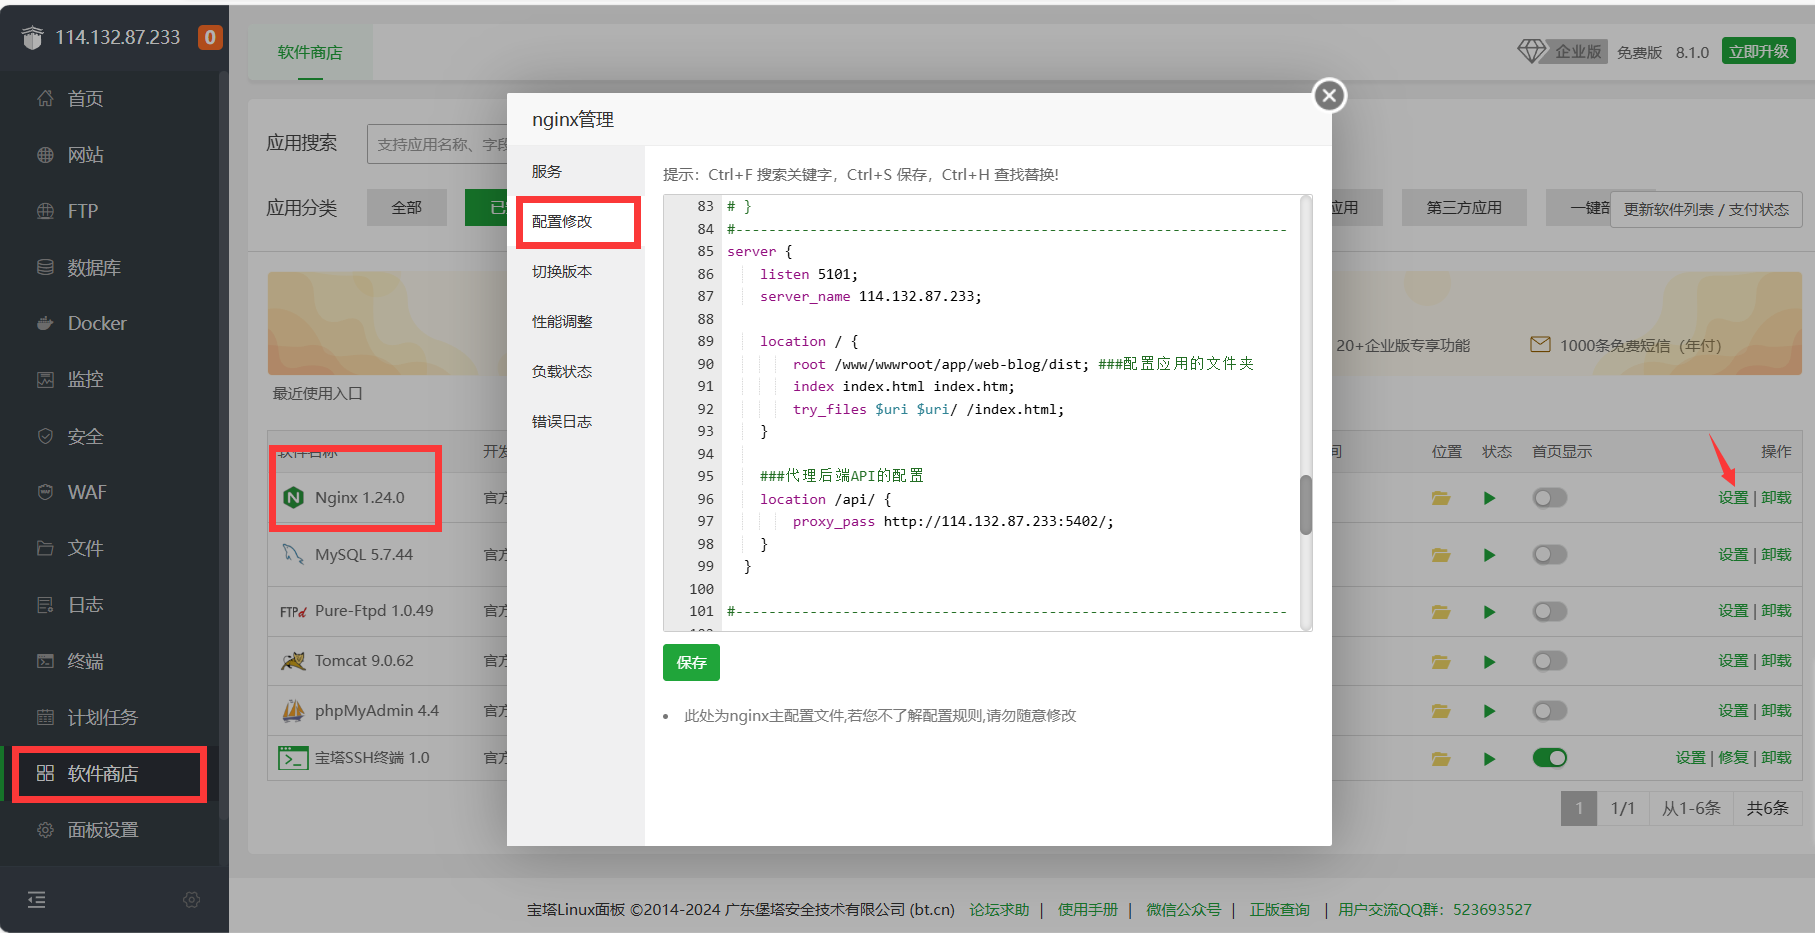Click the listen 5101 line

click(809, 274)
